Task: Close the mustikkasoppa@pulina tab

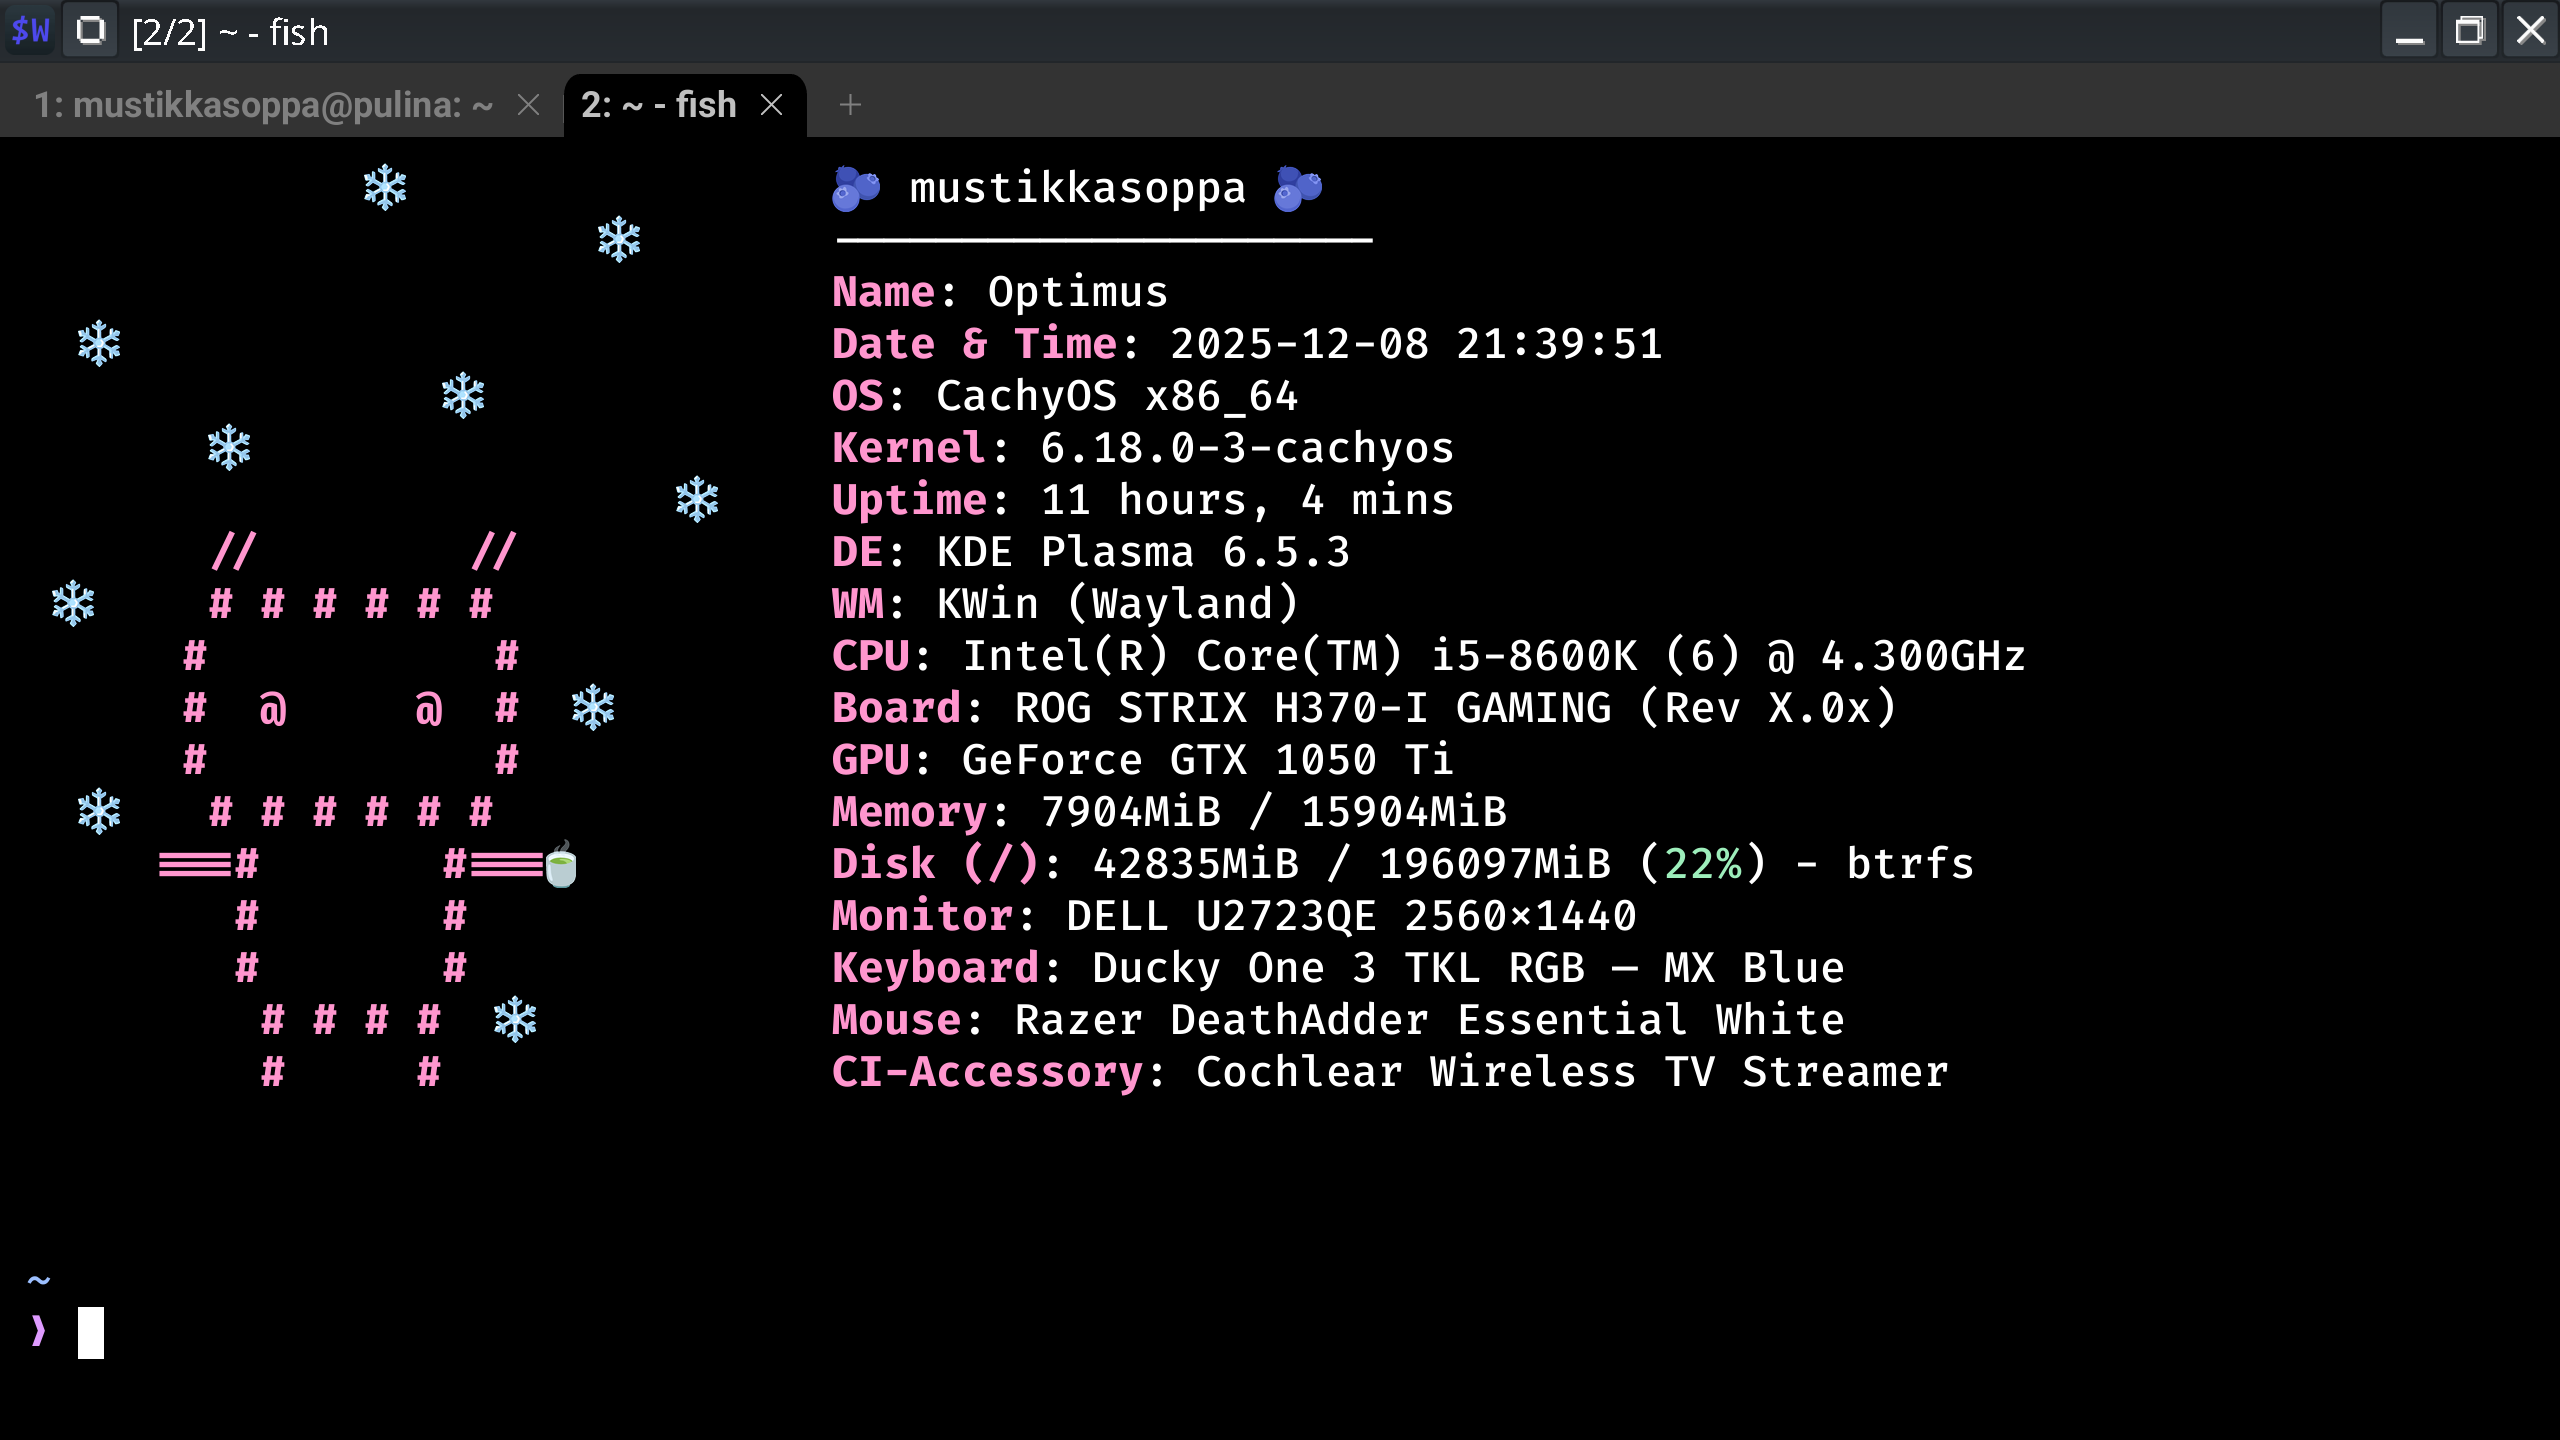Action: [529, 105]
